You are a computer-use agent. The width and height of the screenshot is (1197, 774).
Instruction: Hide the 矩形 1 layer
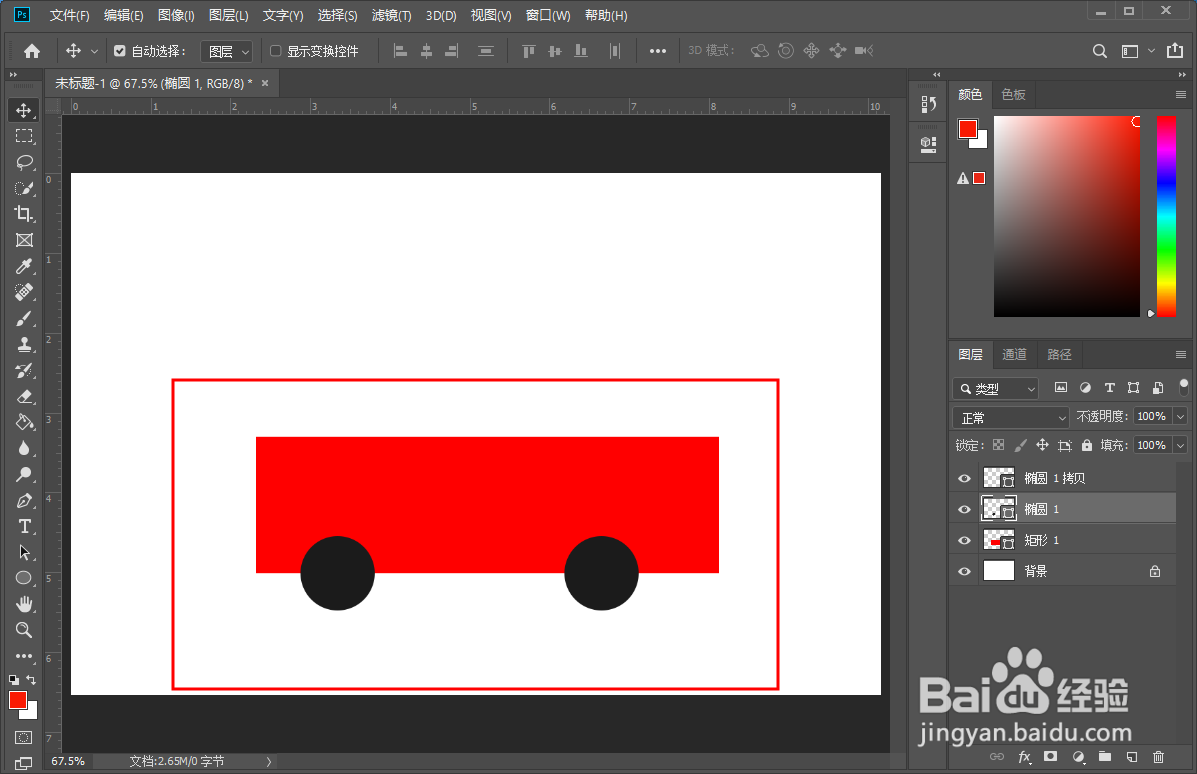964,540
